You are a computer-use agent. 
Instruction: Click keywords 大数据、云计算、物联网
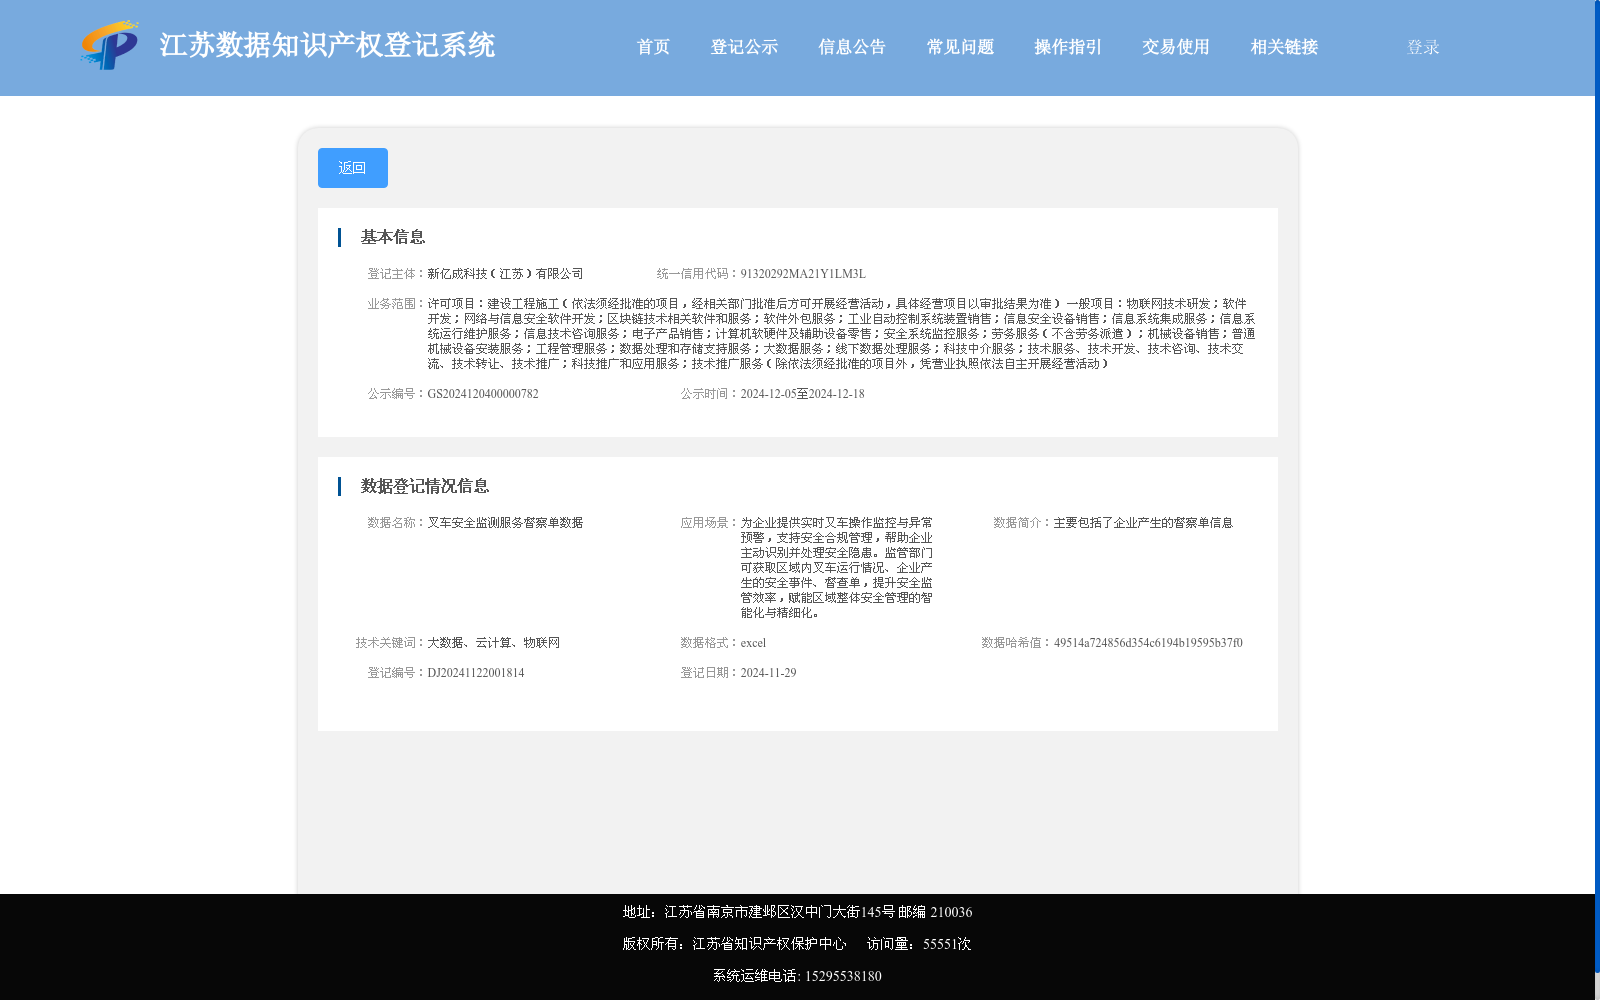[x=494, y=643]
